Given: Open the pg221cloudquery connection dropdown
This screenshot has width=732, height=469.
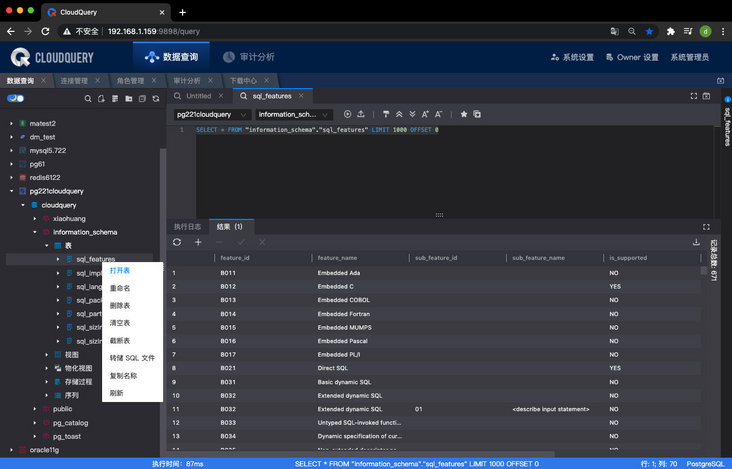Looking at the screenshot, I should click(x=212, y=114).
